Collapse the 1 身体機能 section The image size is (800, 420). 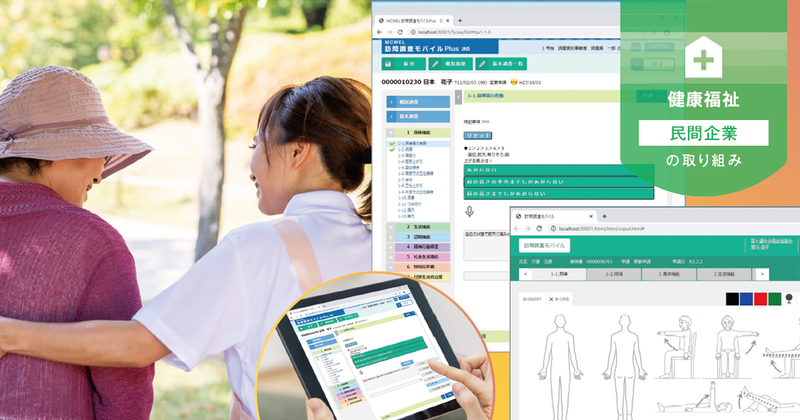pyautogui.click(x=418, y=133)
